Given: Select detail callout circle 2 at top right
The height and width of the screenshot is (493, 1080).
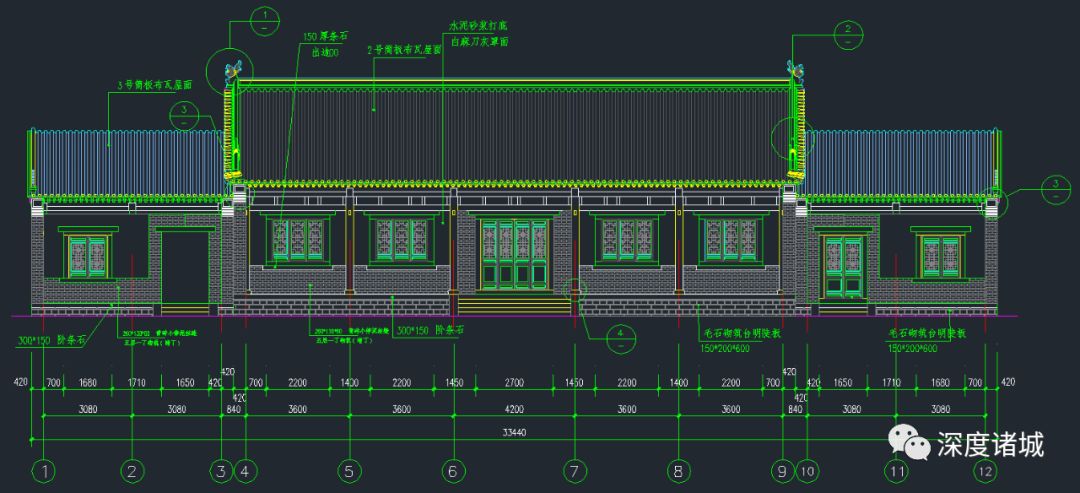Looking at the screenshot, I should [x=848, y=35].
